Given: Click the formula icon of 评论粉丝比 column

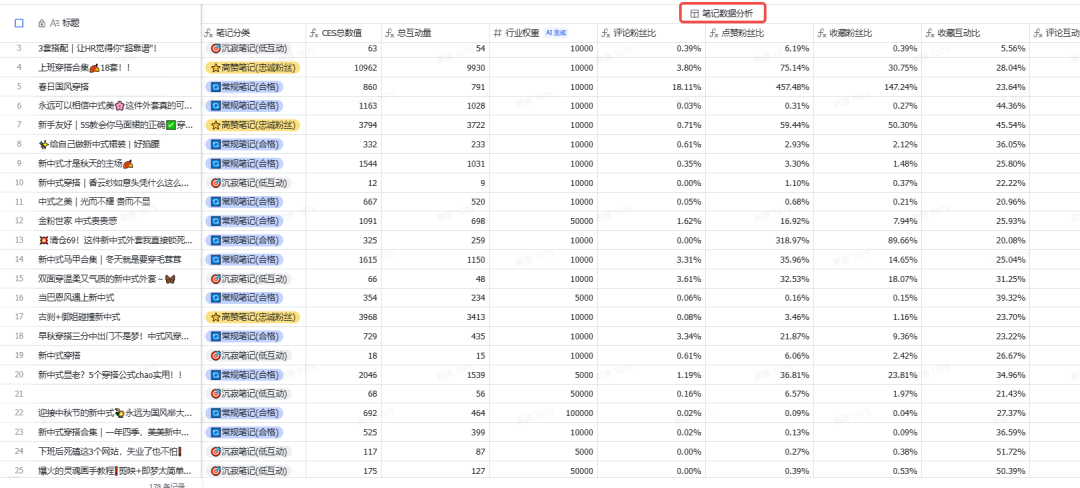Looking at the screenshot, I should pos(606,32).
